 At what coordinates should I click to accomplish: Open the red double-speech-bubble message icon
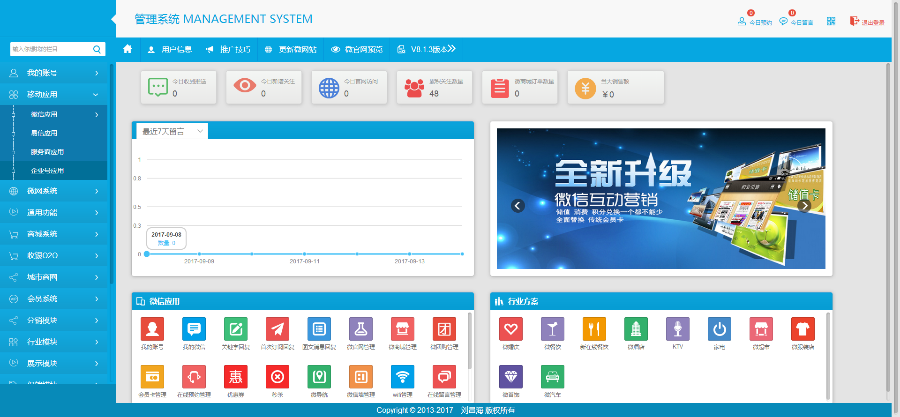(445, 377)
